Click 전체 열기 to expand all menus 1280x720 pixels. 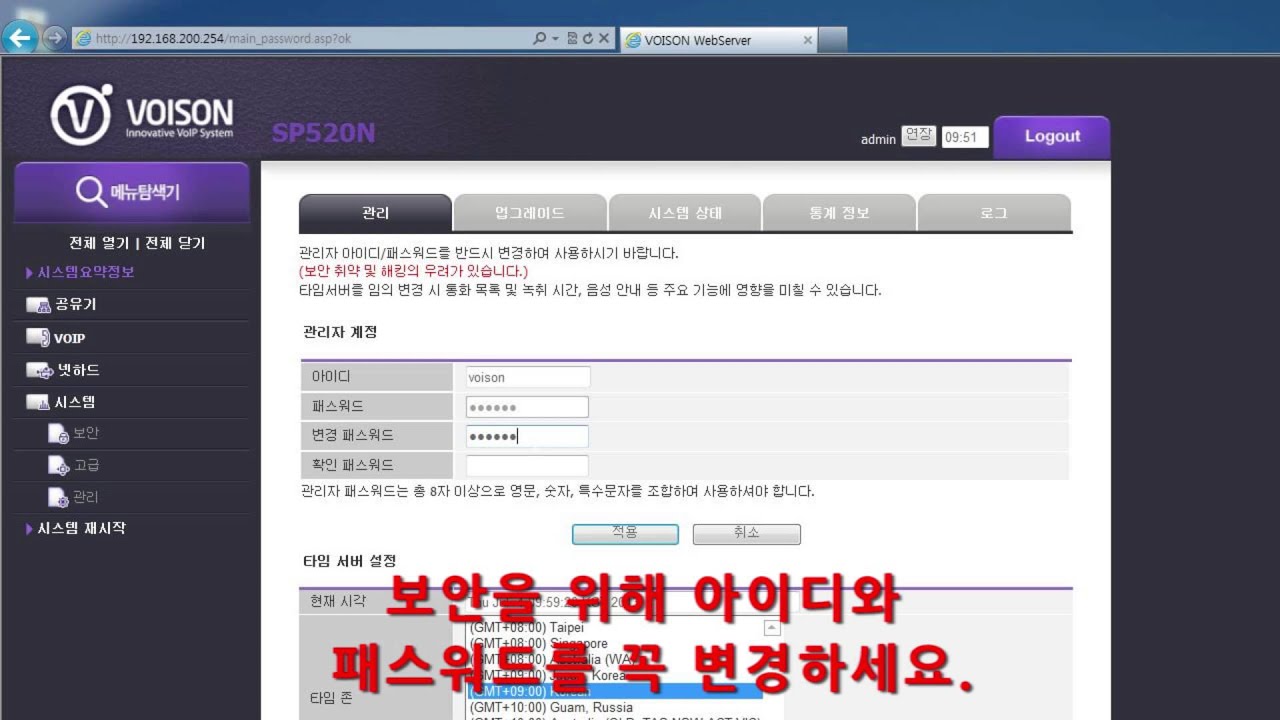coord(99,243)
